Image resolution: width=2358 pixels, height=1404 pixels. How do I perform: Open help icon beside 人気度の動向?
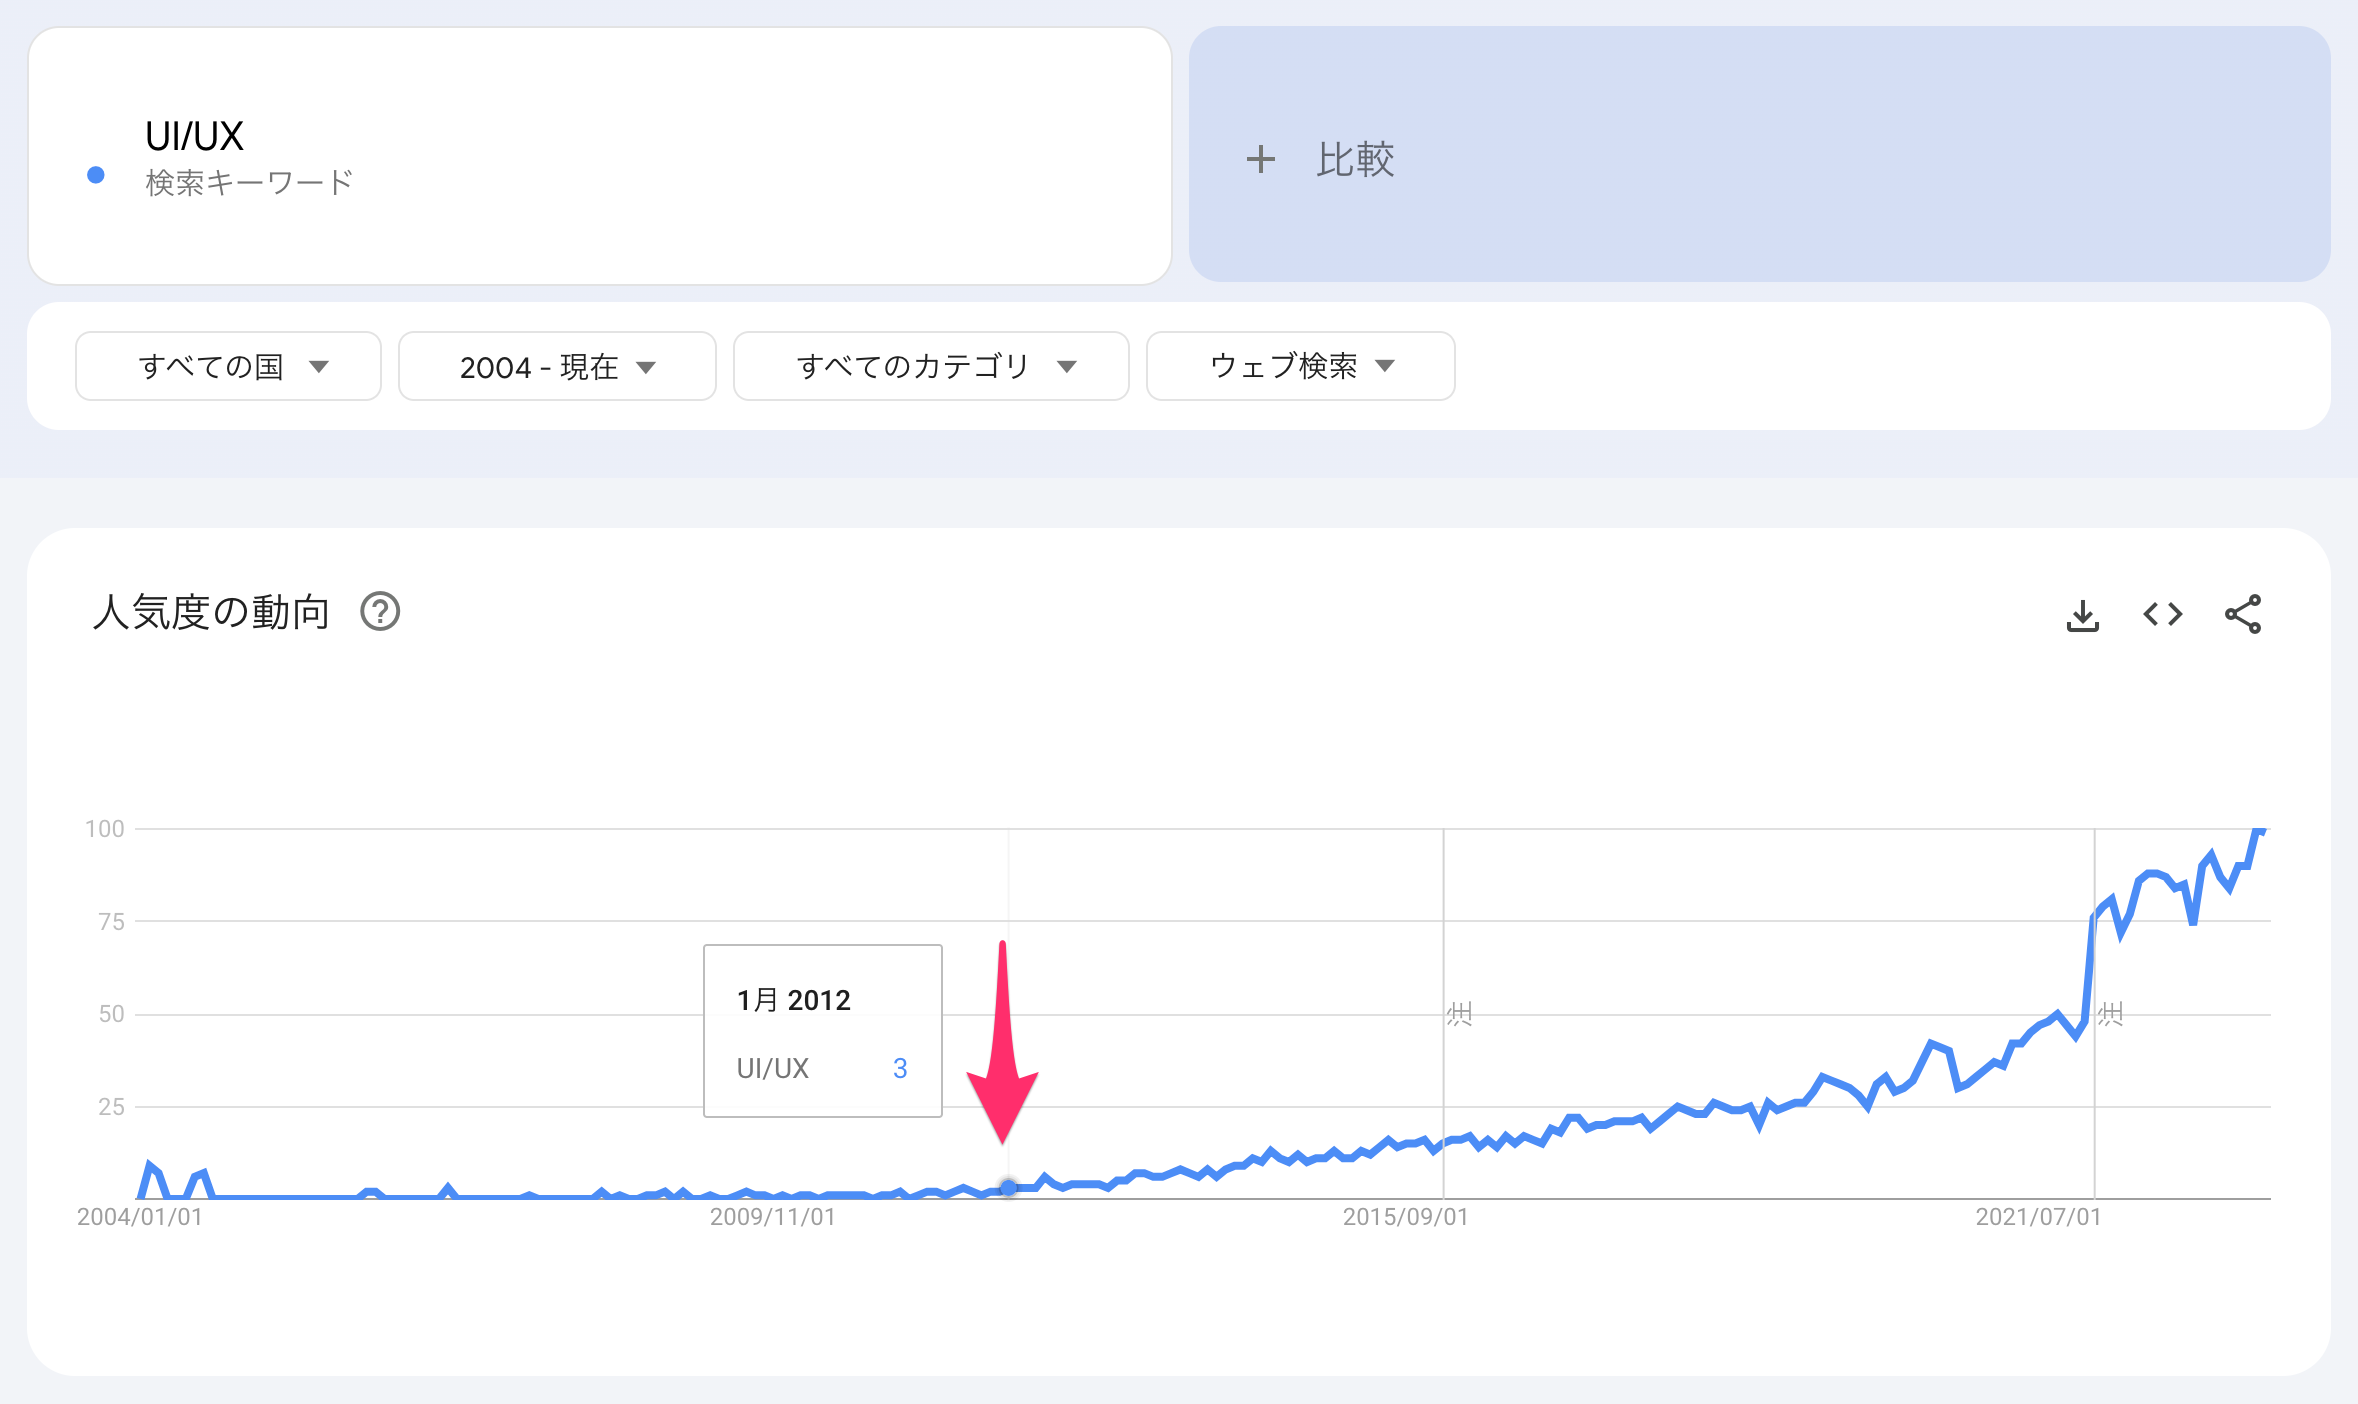(380, 612)
